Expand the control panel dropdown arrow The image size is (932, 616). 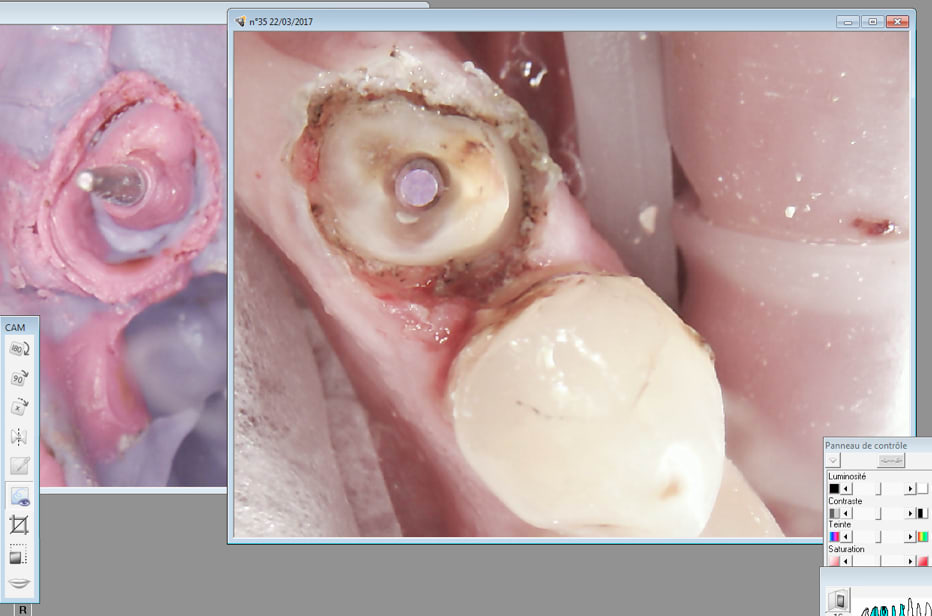pos(834,460)
